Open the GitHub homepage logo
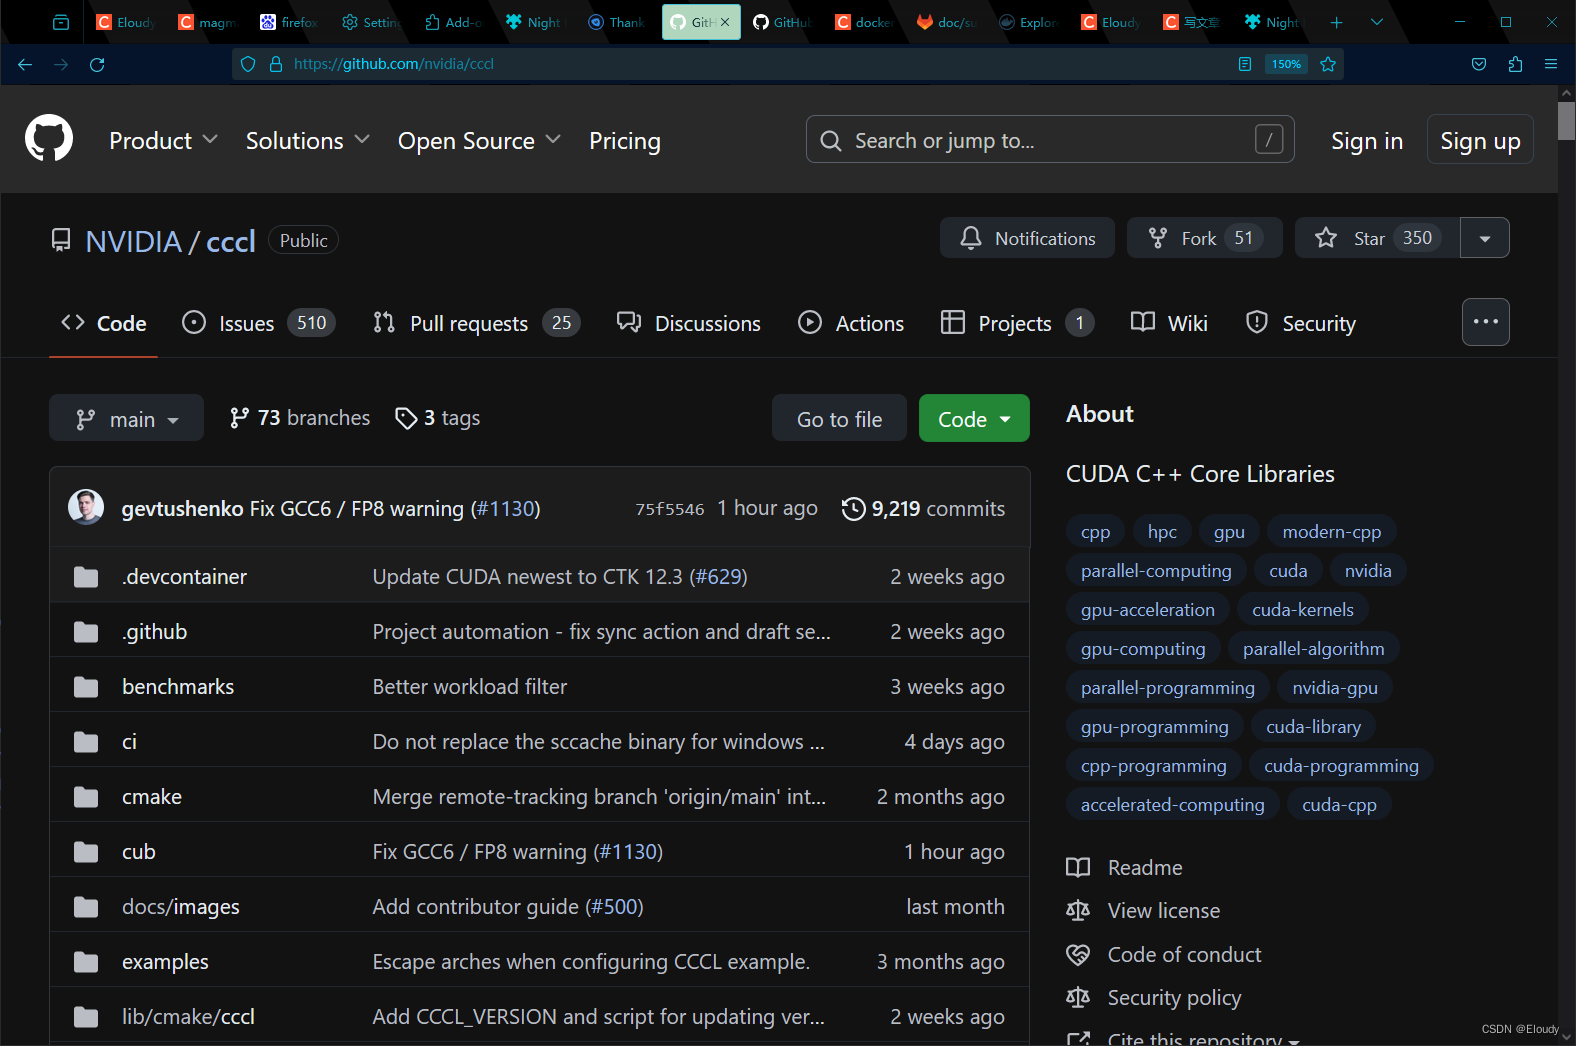The width and height of the screenshot is (1576, 1046). pyautogui.click(x=49, y=138)
